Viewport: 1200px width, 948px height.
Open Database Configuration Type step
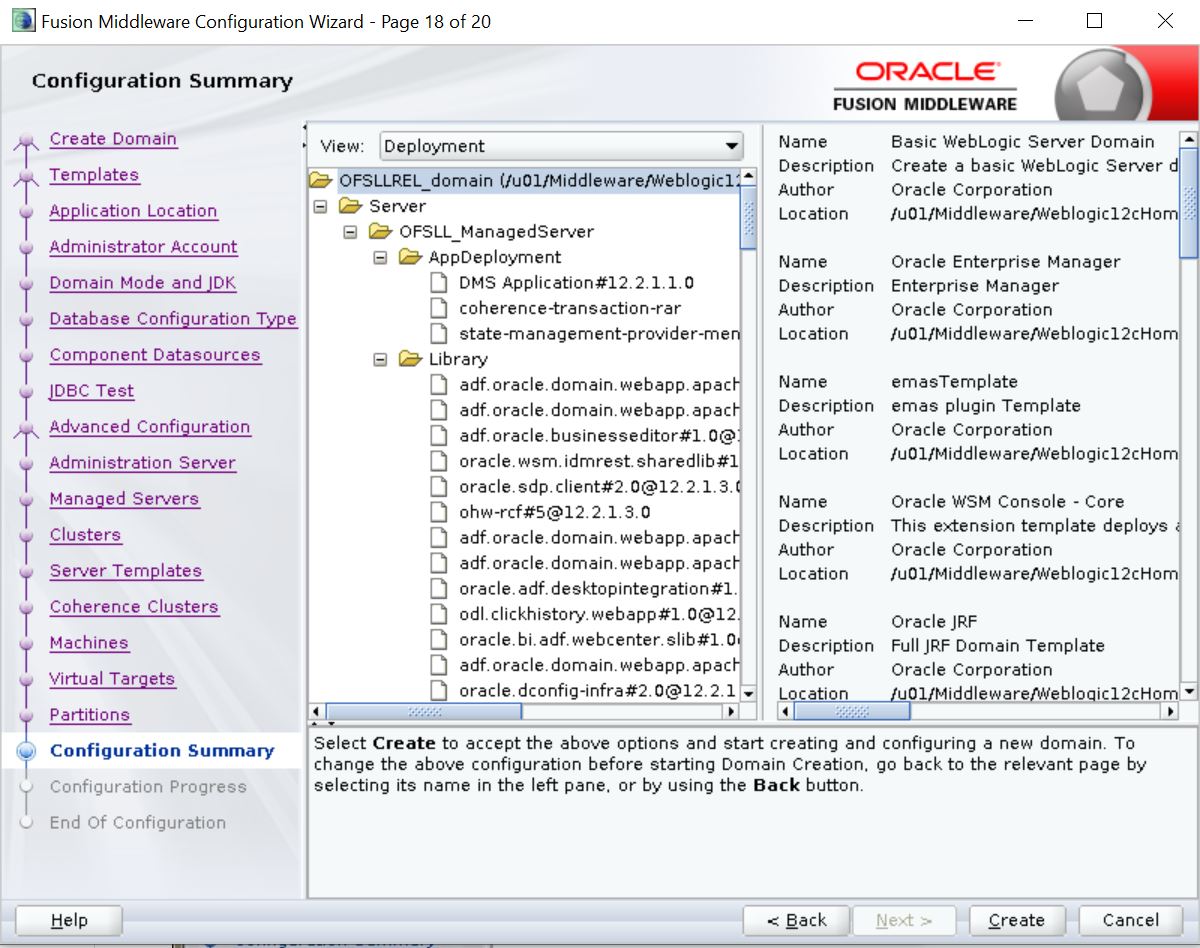[x=173, y=319]
